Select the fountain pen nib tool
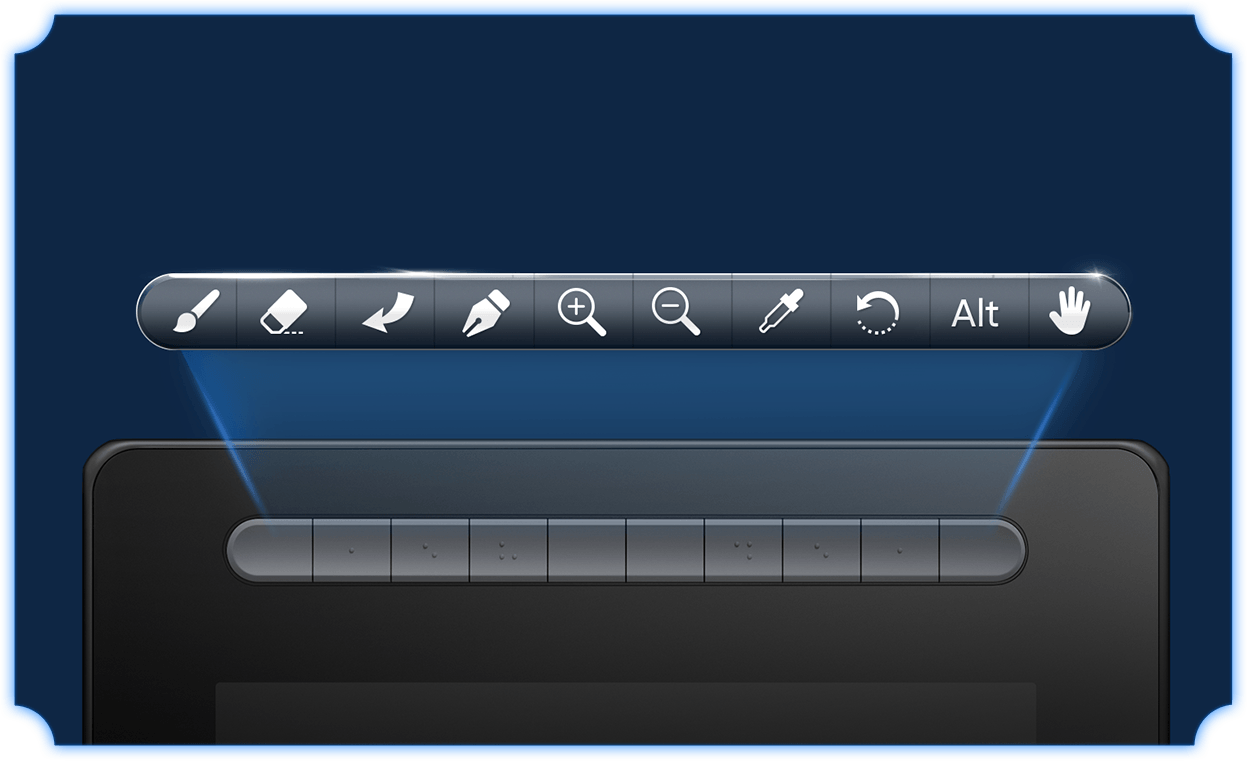The image size is (1247, 761). coord(484,312)
